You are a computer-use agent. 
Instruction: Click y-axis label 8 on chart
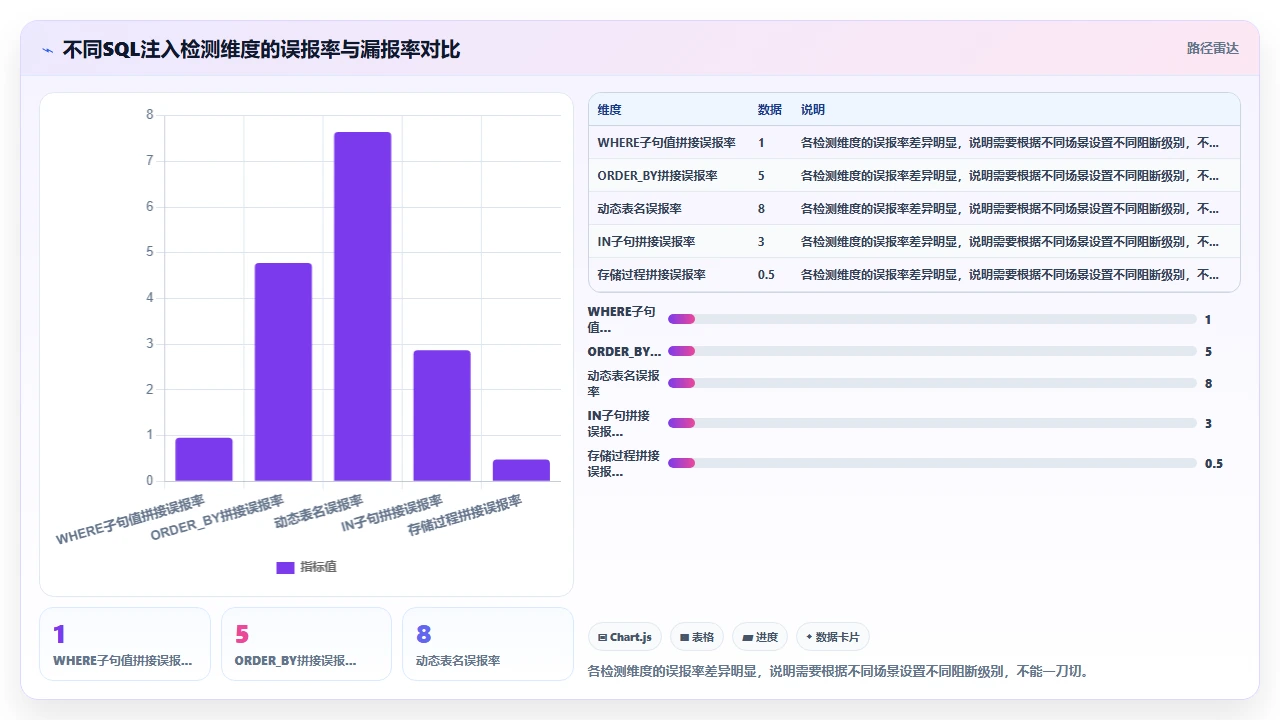point(150,115)
